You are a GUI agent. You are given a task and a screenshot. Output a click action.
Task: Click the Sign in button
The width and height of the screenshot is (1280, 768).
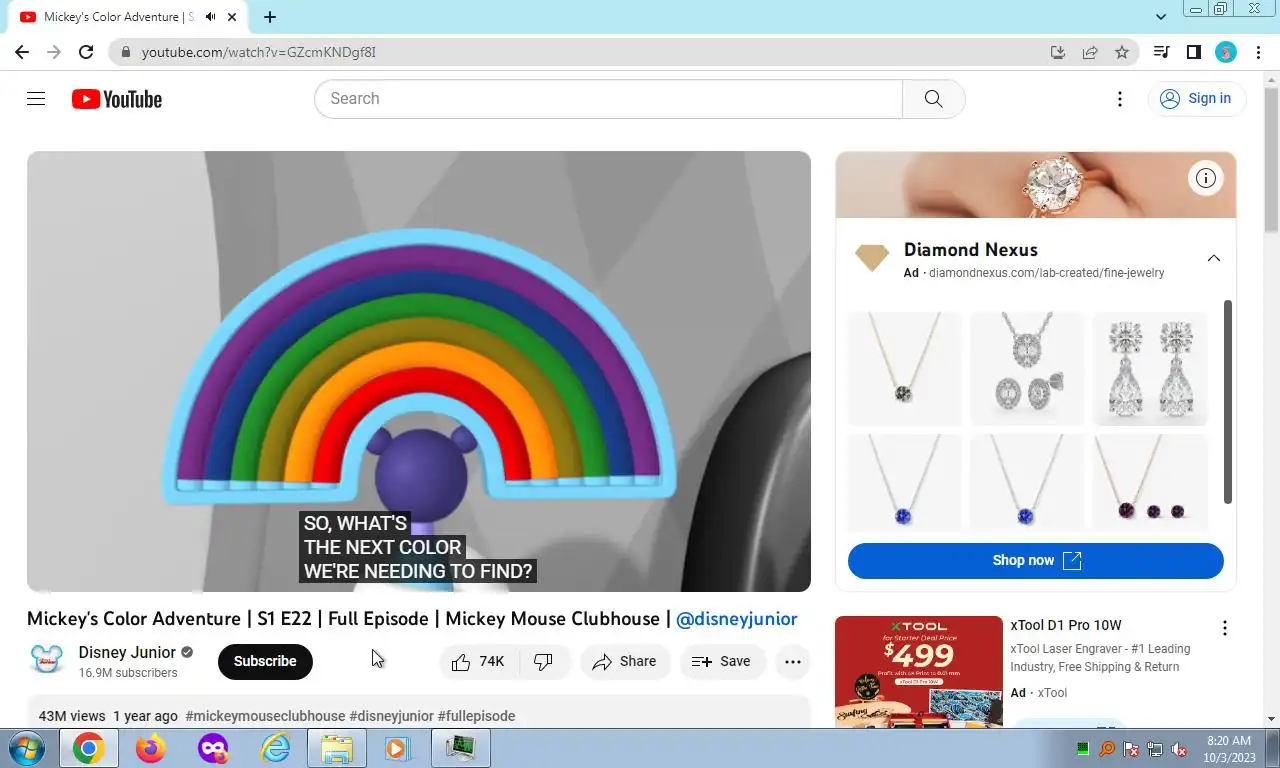click(x=1196, y=98)
